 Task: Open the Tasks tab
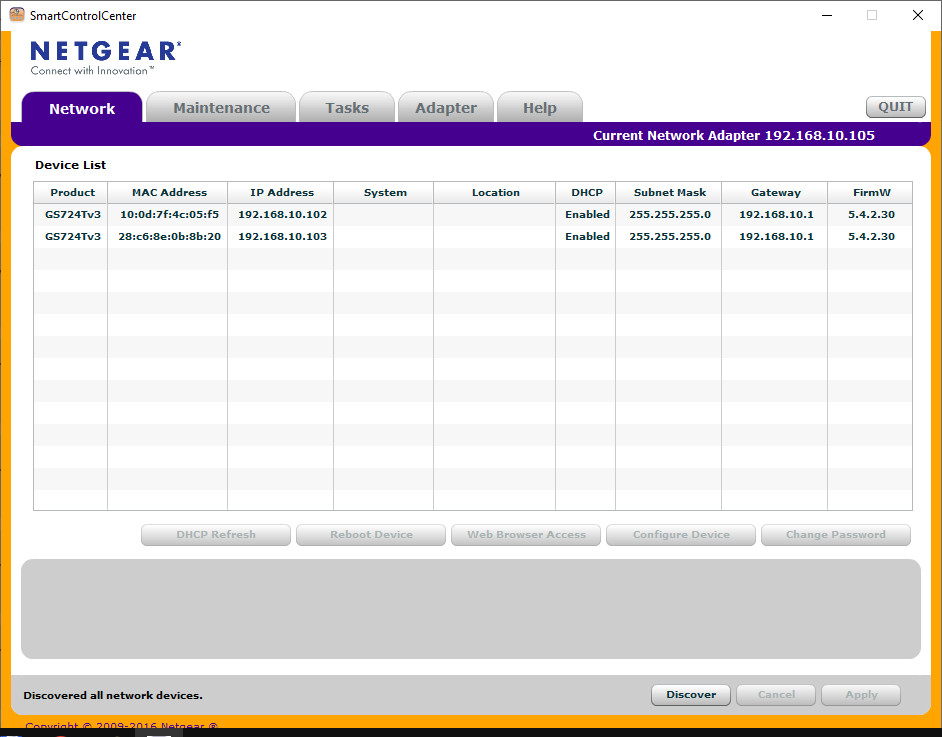pyautogui.click(x=346, y=108)
